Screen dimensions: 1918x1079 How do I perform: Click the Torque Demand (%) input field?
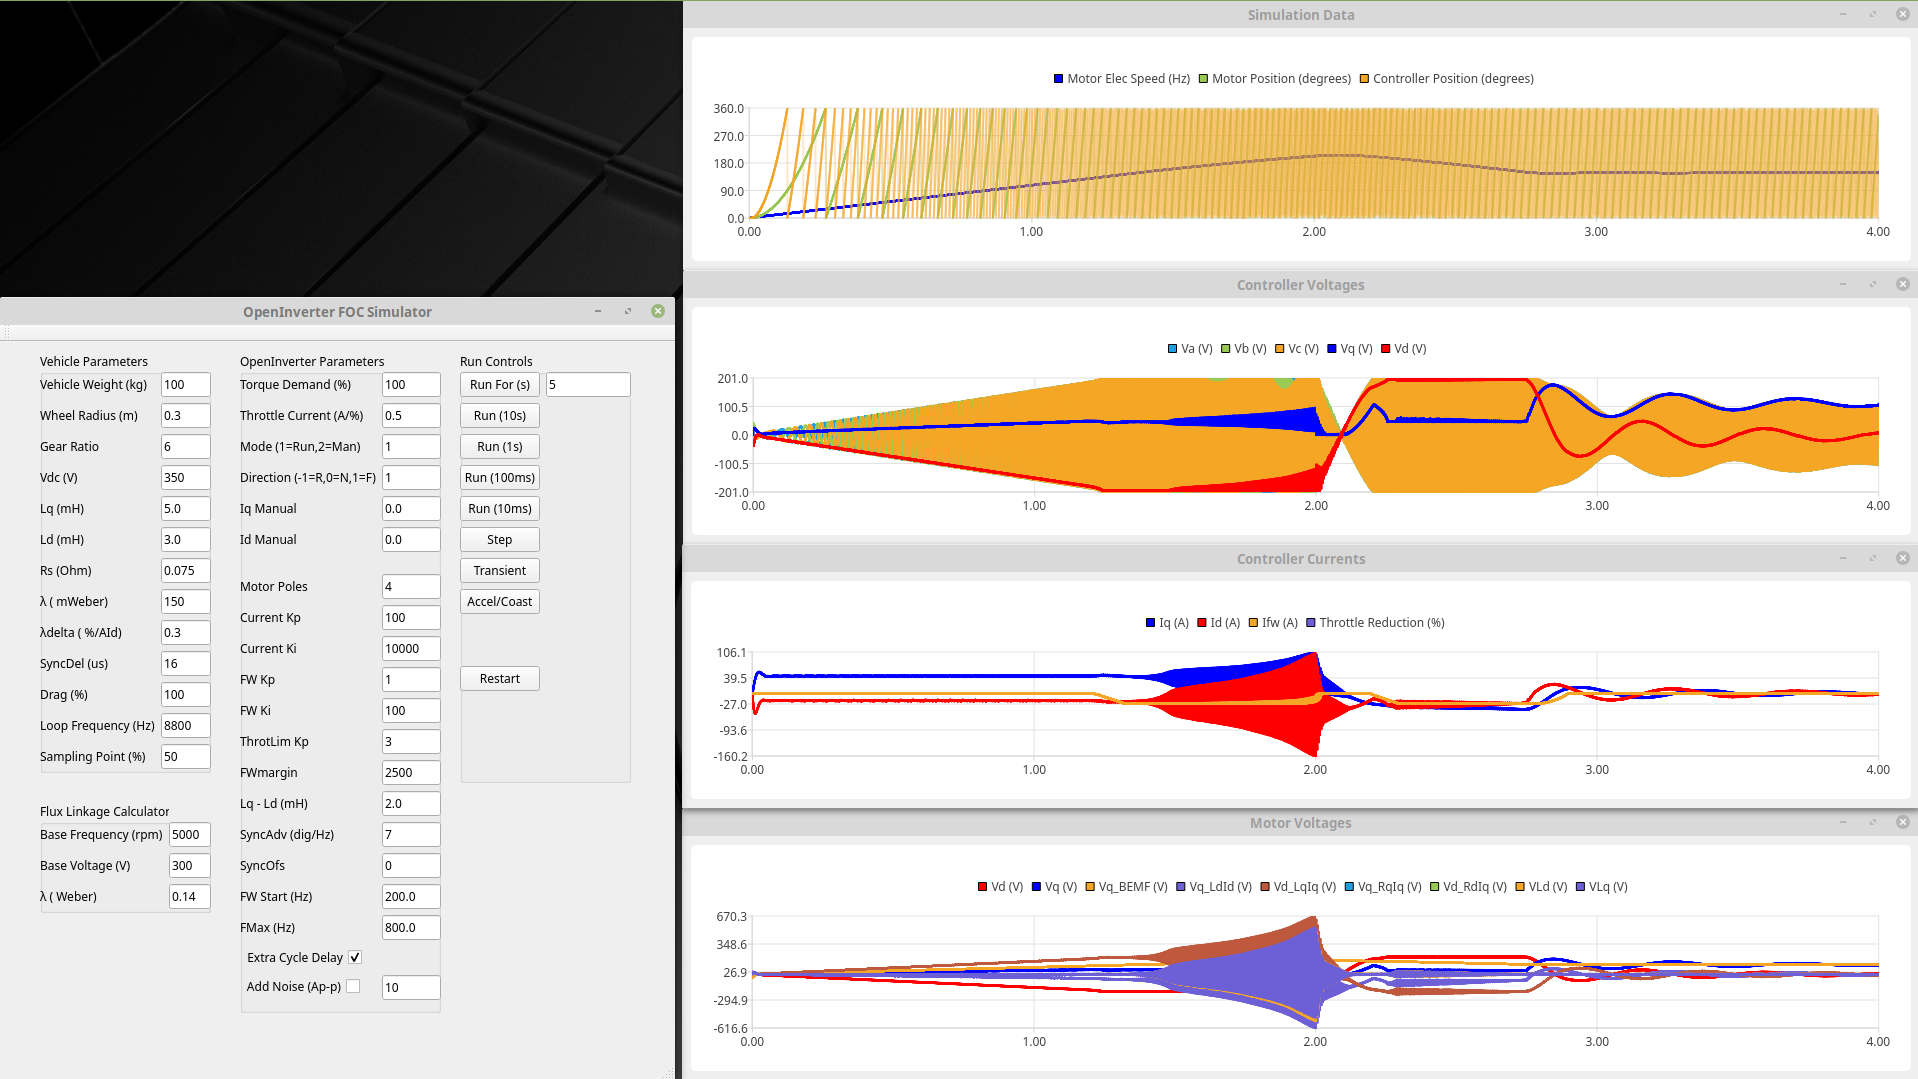[x=411, y=384]
